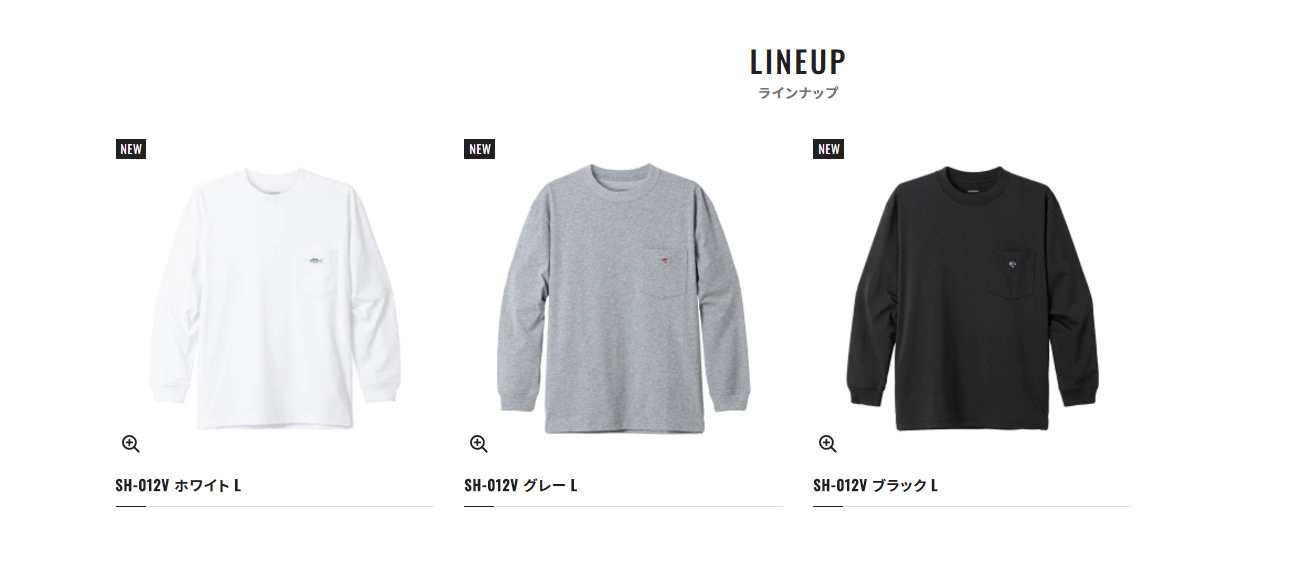Open the SH-012V ブラック L product link

[875, 486]
